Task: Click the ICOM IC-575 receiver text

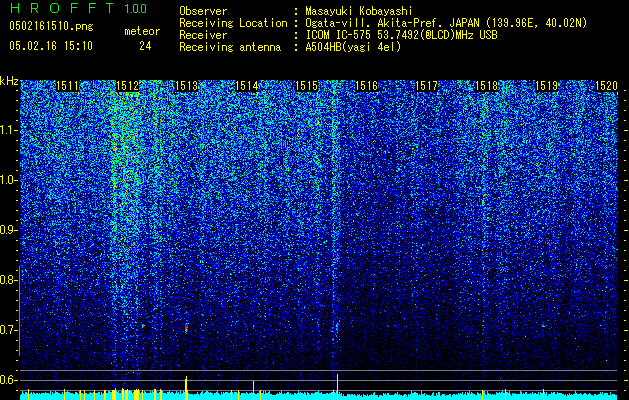Action: pos(401,35)
